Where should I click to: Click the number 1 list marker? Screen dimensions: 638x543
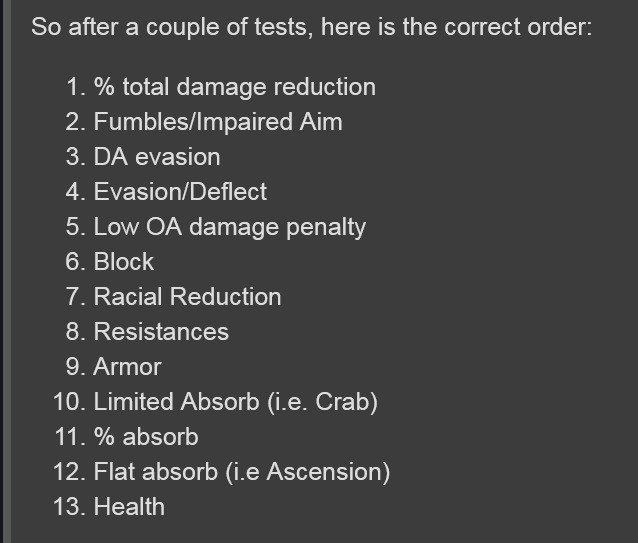coord(76,87)
